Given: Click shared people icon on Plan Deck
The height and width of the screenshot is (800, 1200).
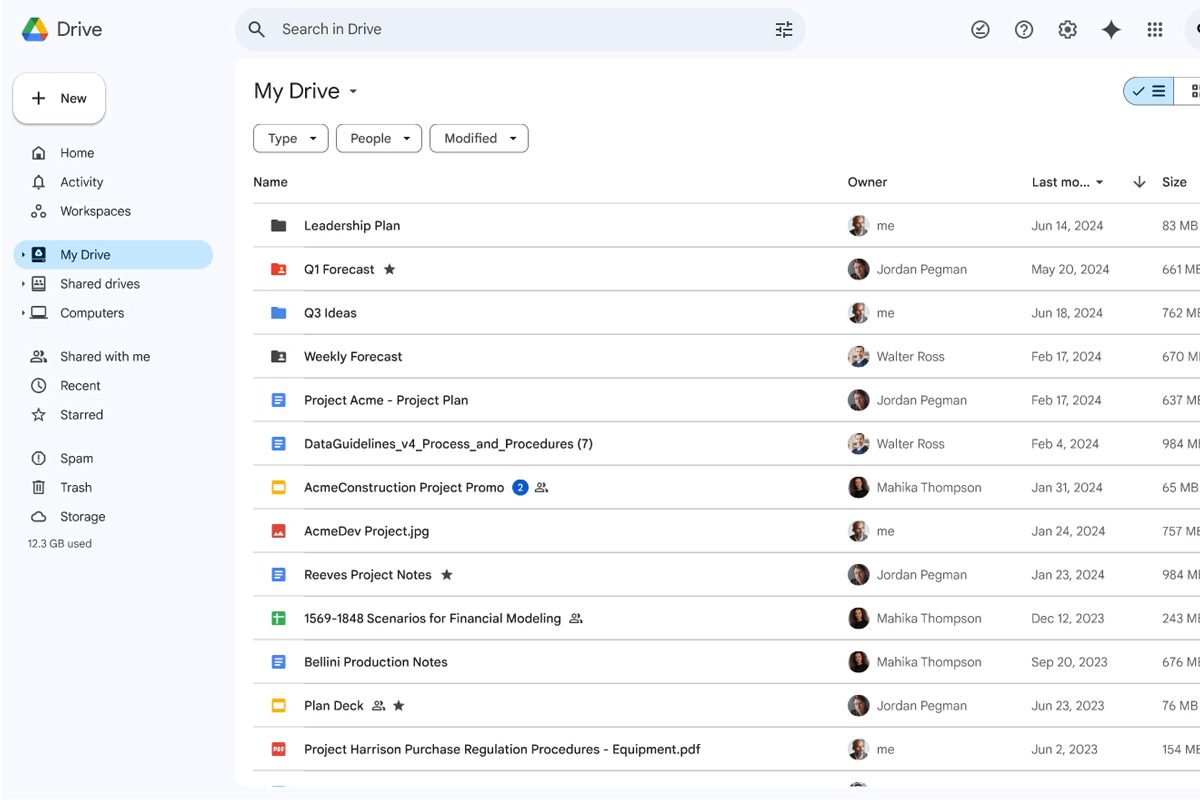Looking at the screenshot, I should coord(378,706).
